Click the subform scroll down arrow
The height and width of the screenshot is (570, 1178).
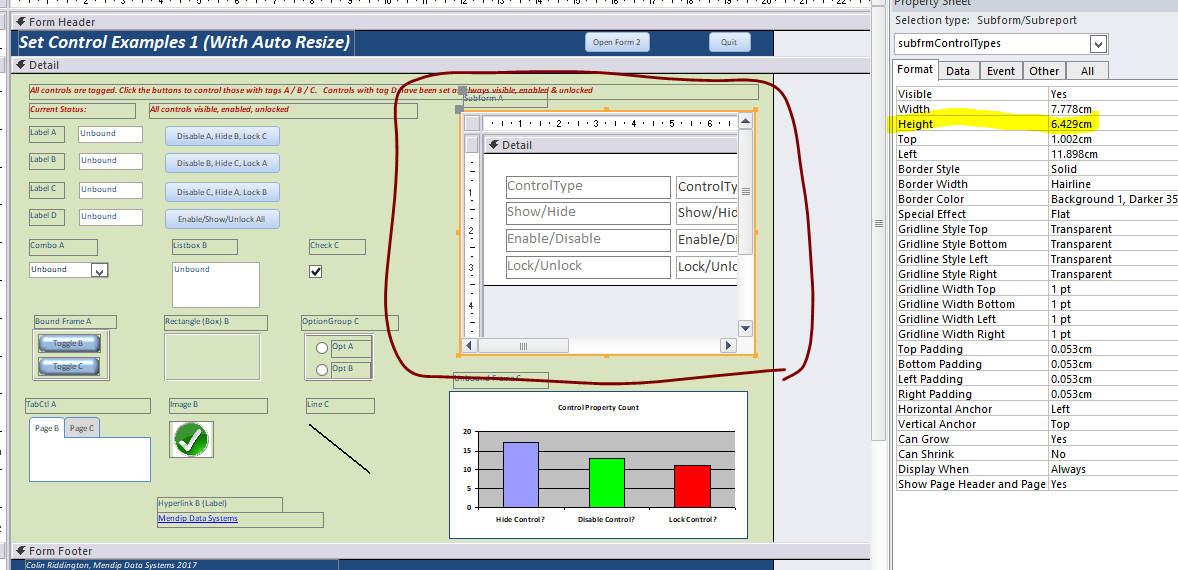745,328
